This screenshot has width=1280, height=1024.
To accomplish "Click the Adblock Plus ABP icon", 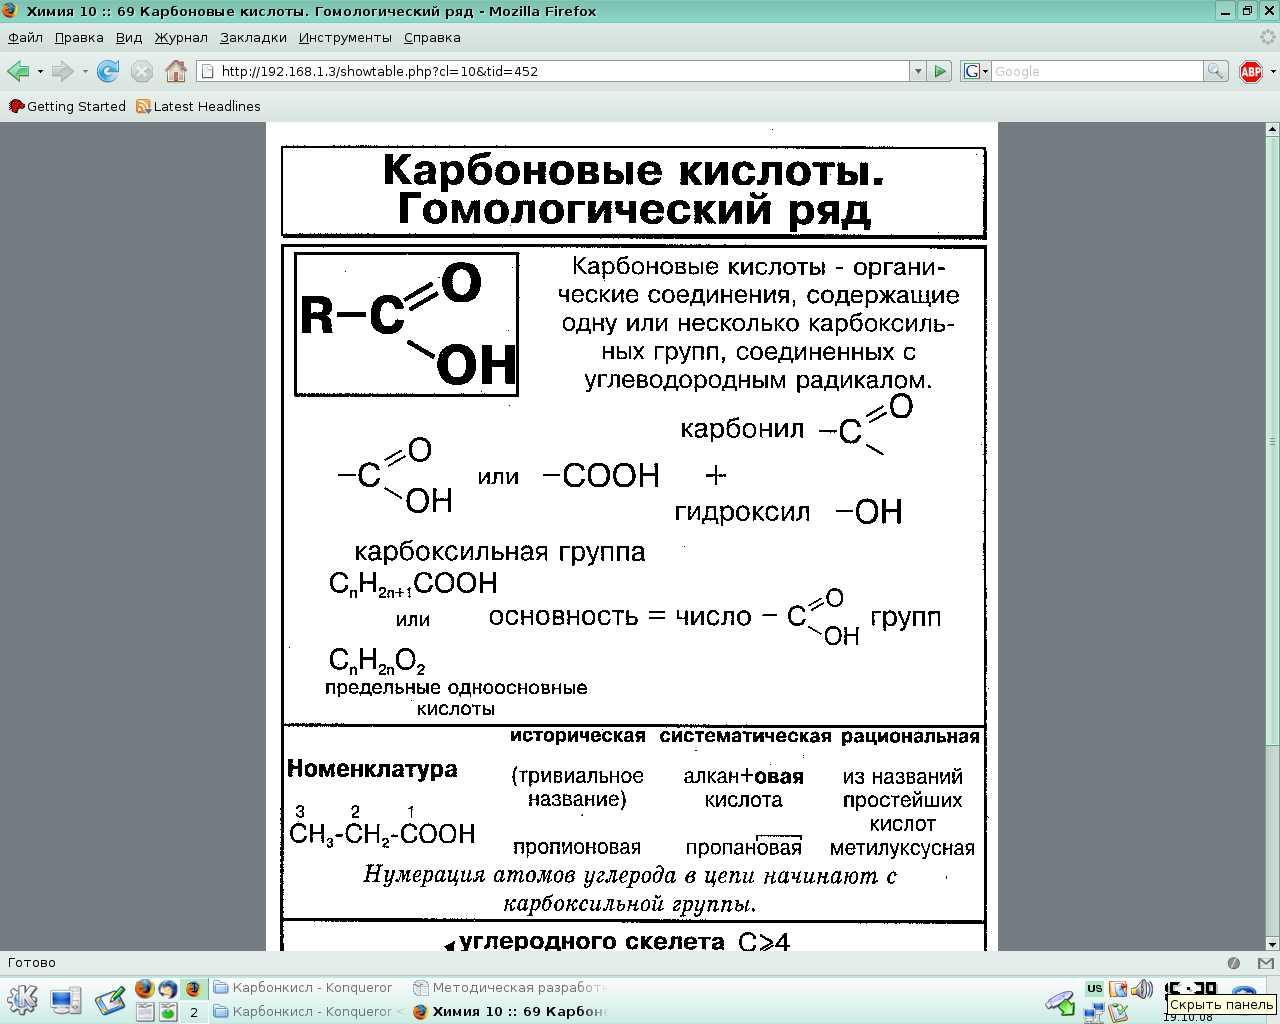I will pos(1250,71).
